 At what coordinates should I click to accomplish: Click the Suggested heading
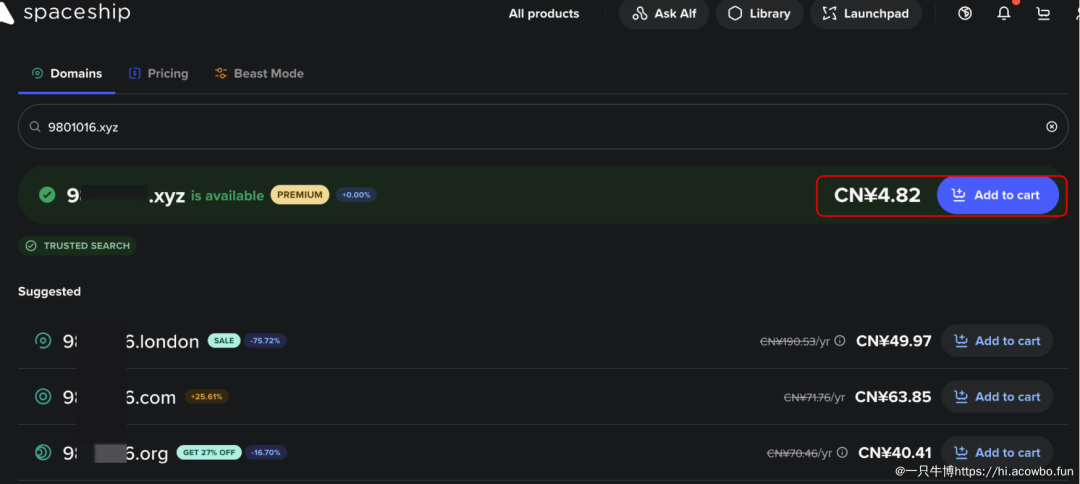pos(49,292)
